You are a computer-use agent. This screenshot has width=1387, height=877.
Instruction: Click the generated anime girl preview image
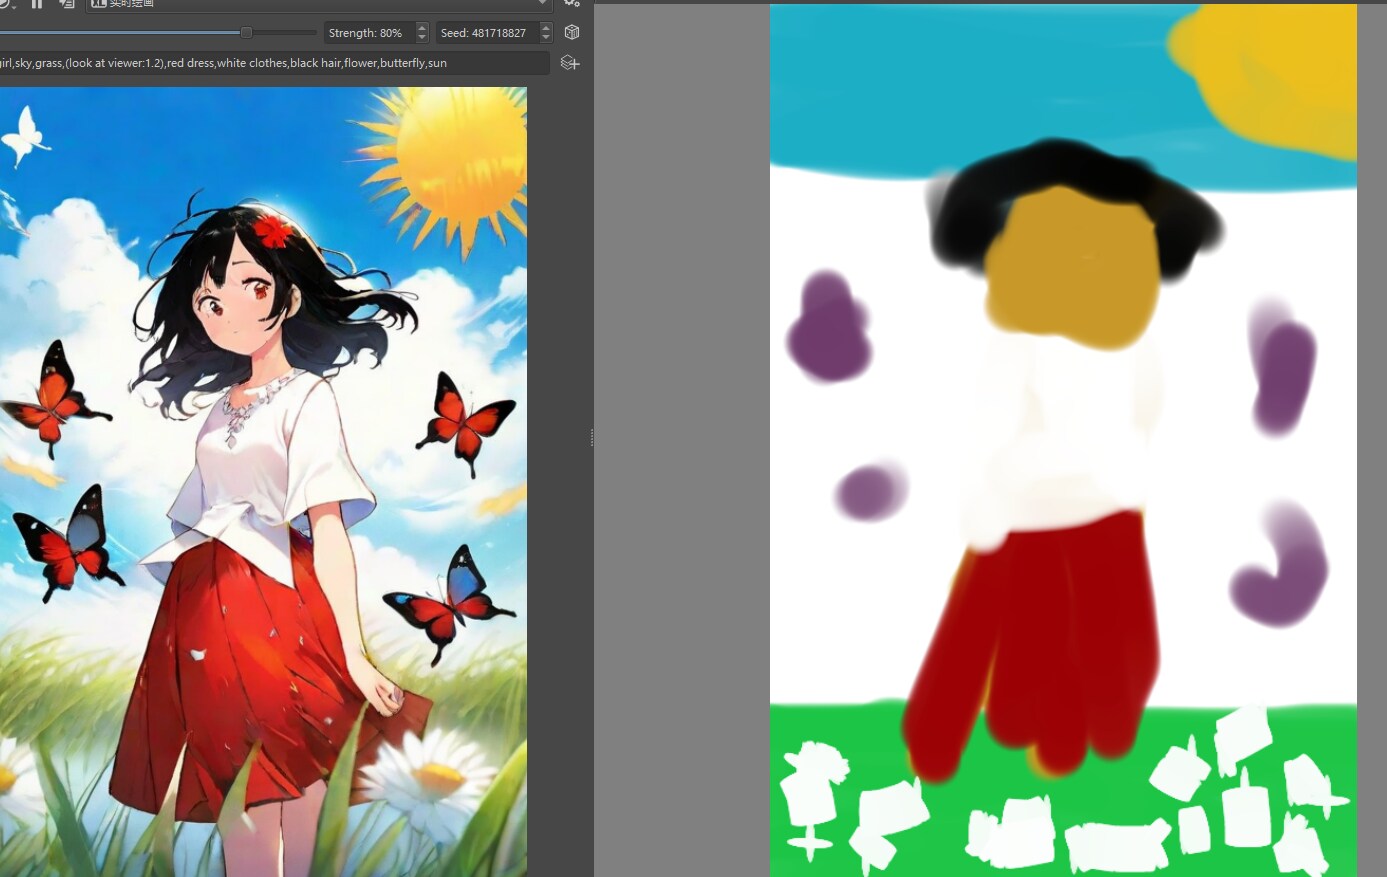(263, 480)
